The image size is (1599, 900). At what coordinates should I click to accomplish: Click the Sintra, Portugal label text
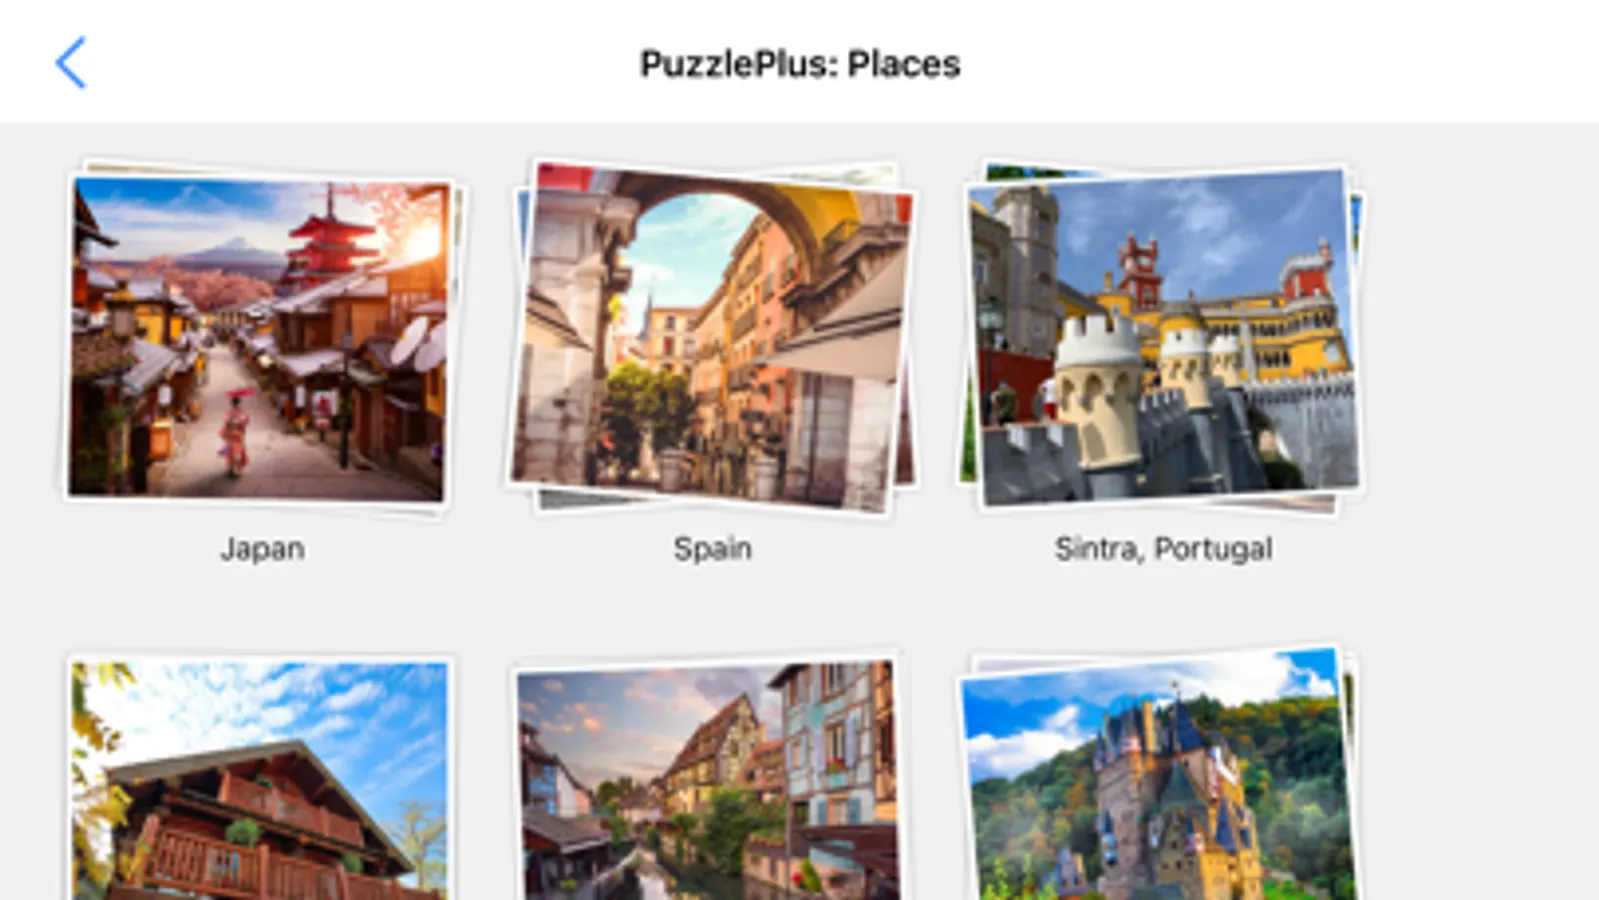point(1163,549)
